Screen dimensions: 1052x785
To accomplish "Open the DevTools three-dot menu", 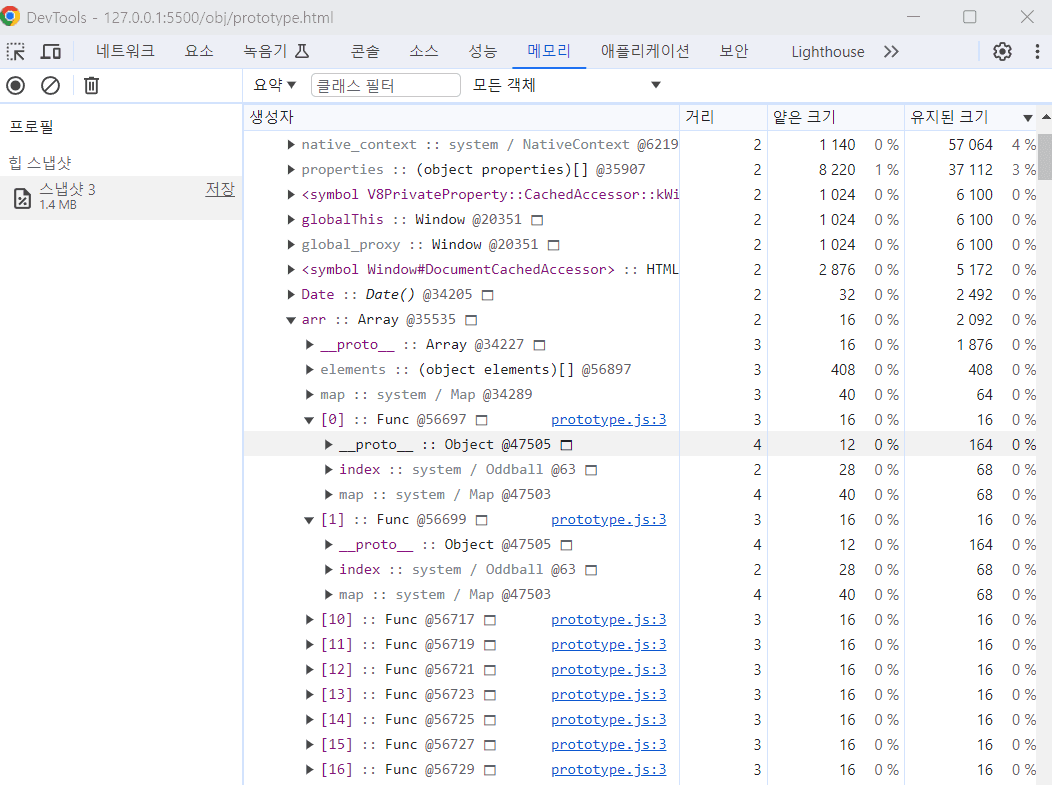I will point(1037,52).
